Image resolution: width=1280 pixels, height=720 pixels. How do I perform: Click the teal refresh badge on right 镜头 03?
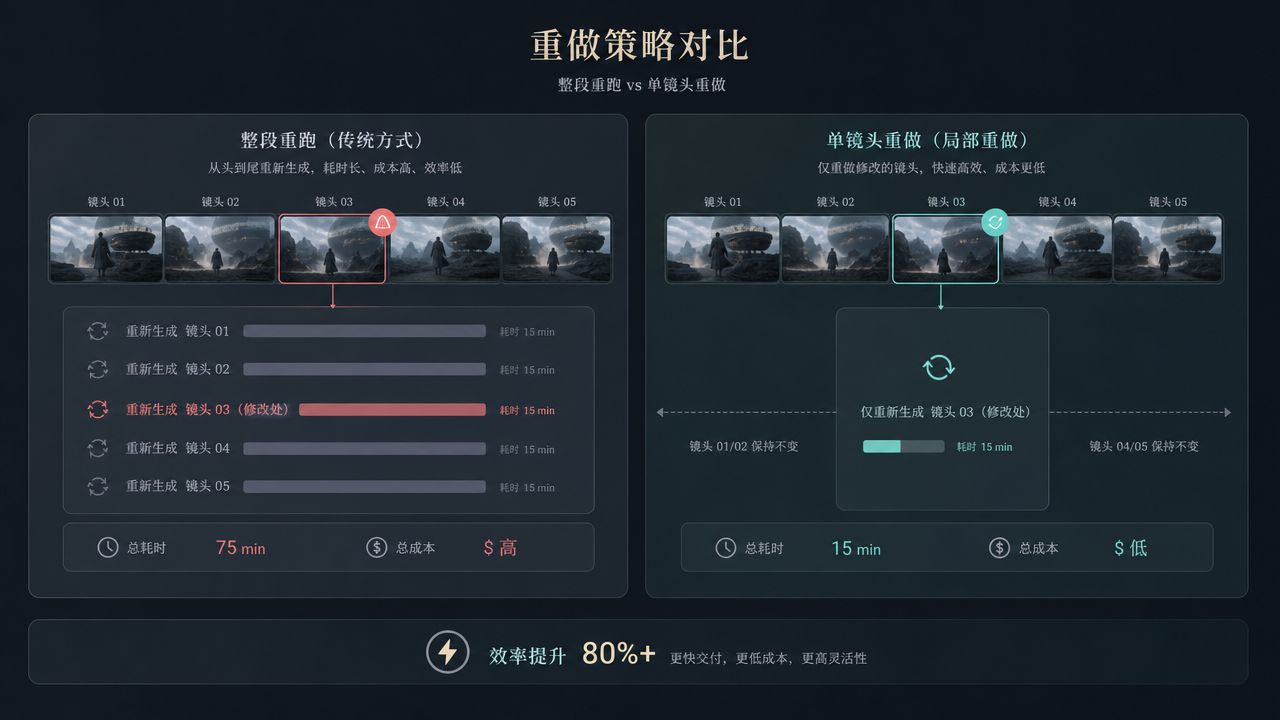[995, 222]
